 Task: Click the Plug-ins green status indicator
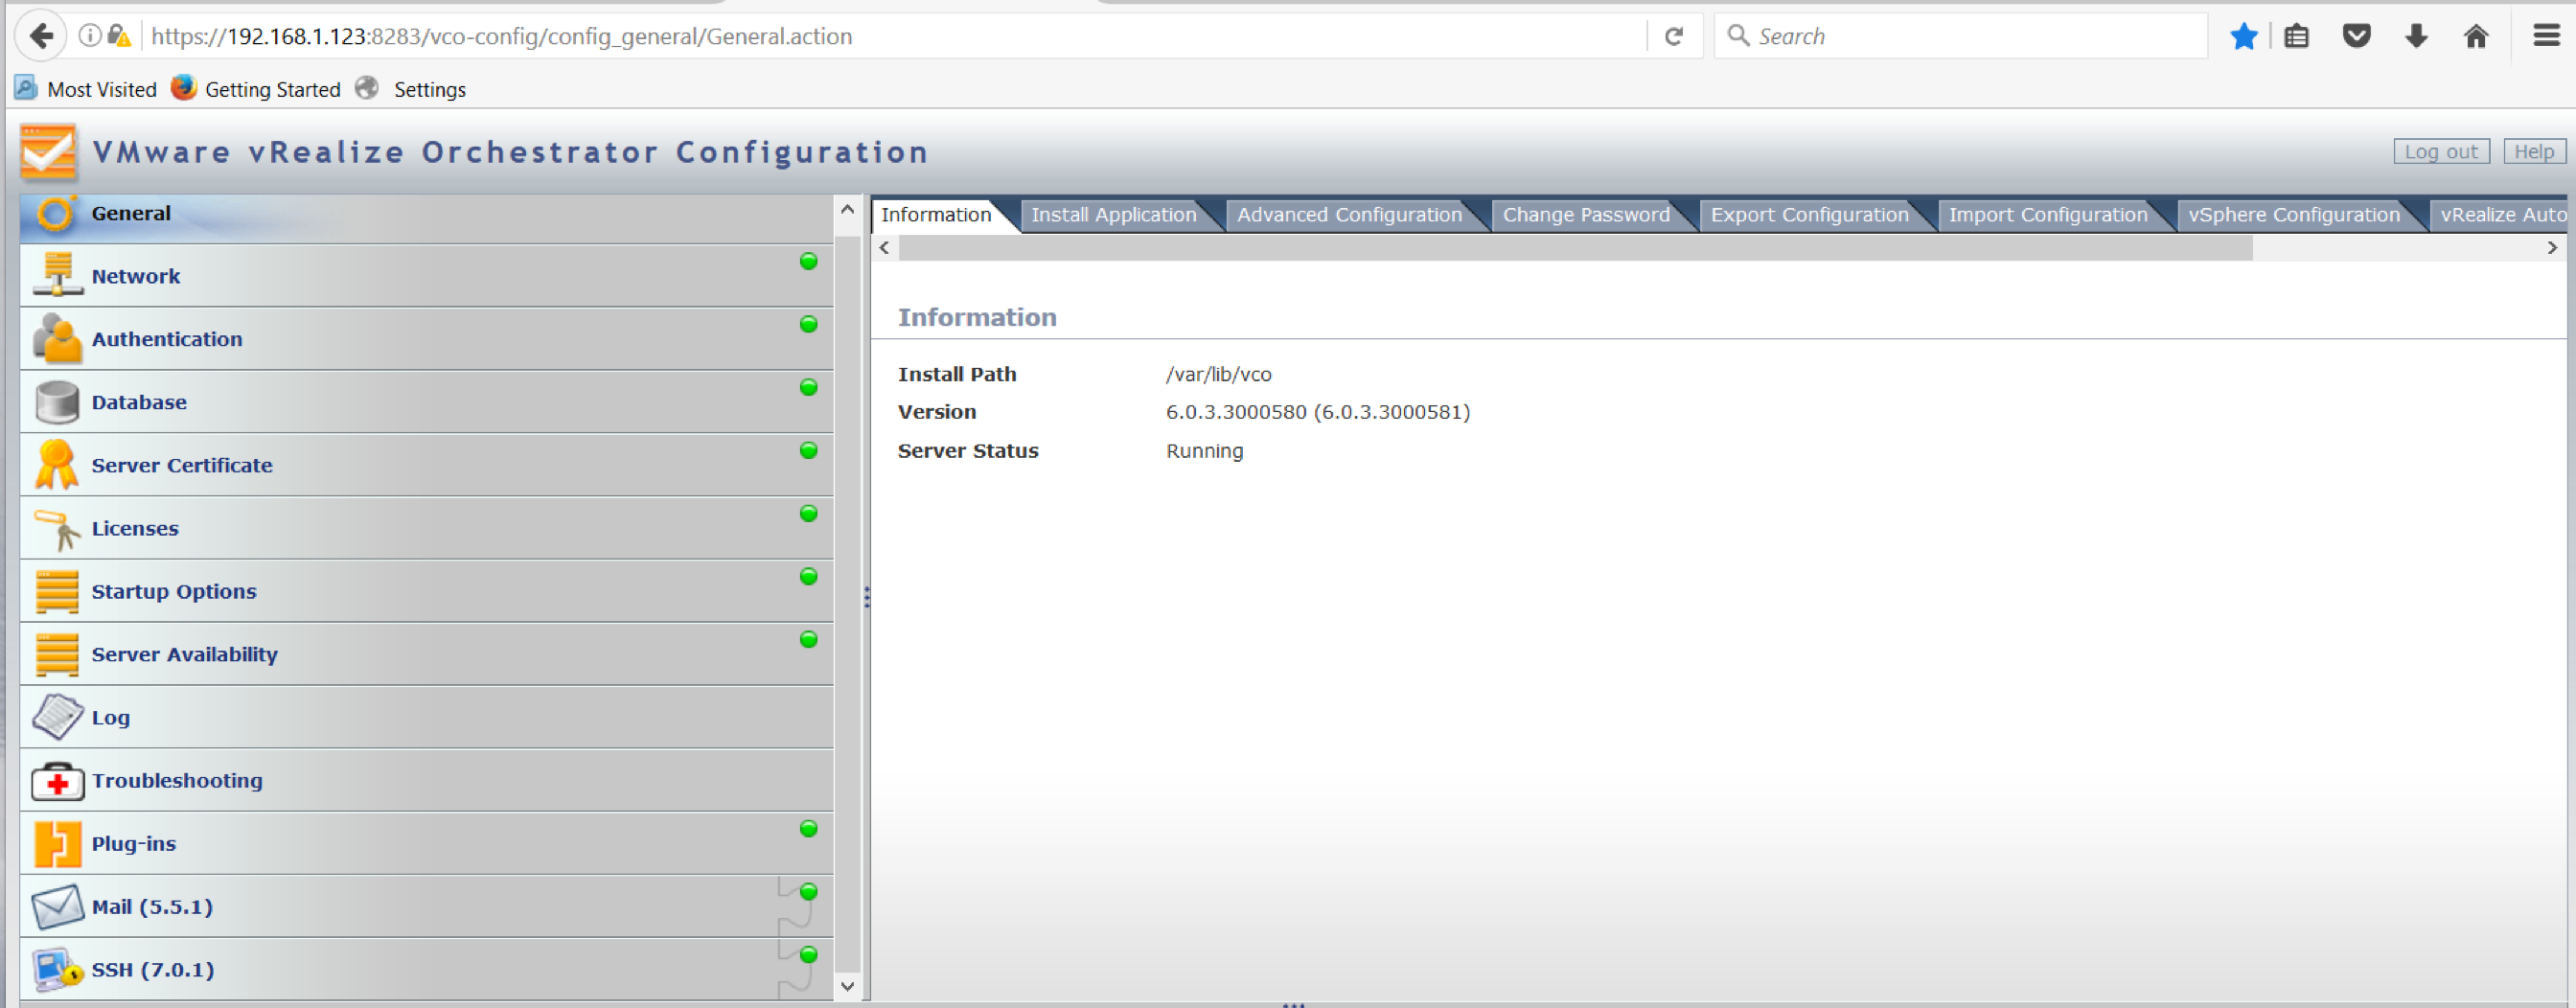(x=809, y=828)
